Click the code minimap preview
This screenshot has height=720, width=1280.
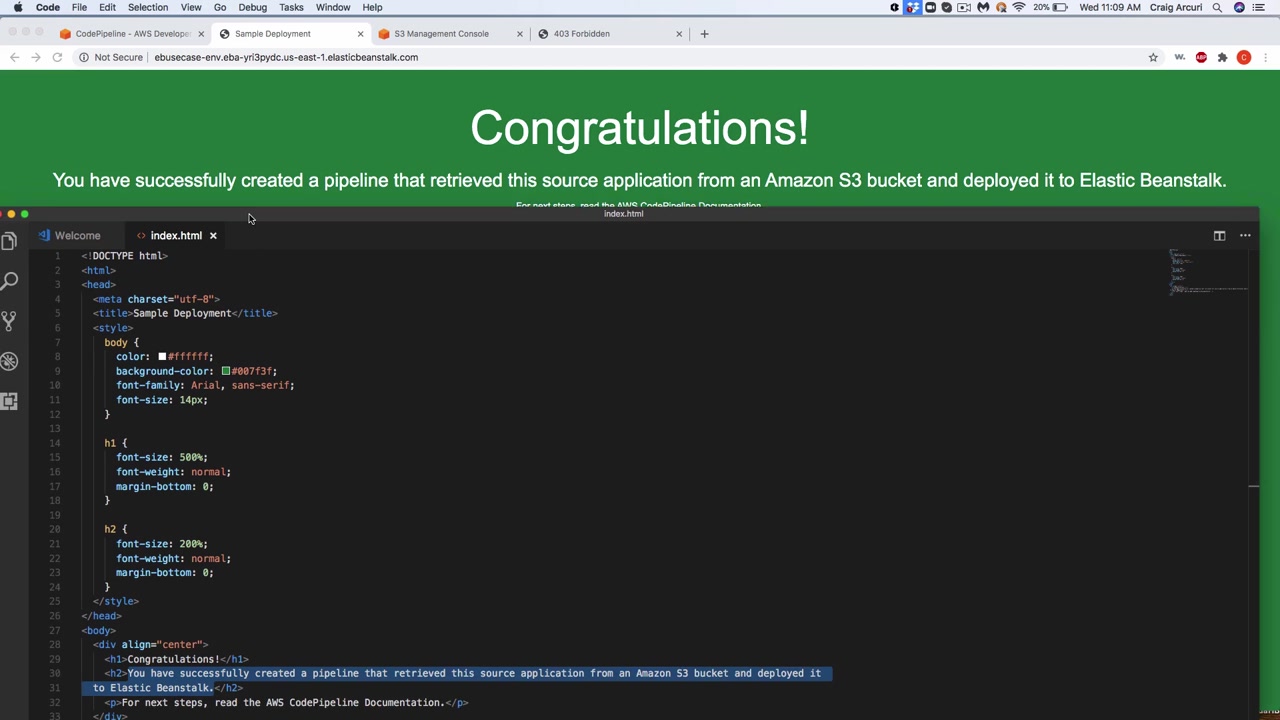tap(1208, 272)
